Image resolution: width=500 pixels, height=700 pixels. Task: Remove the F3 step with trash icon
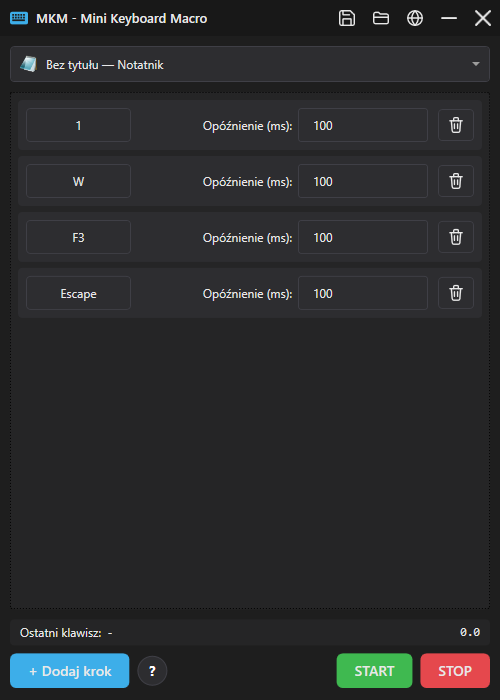click(x=456, y=237)
